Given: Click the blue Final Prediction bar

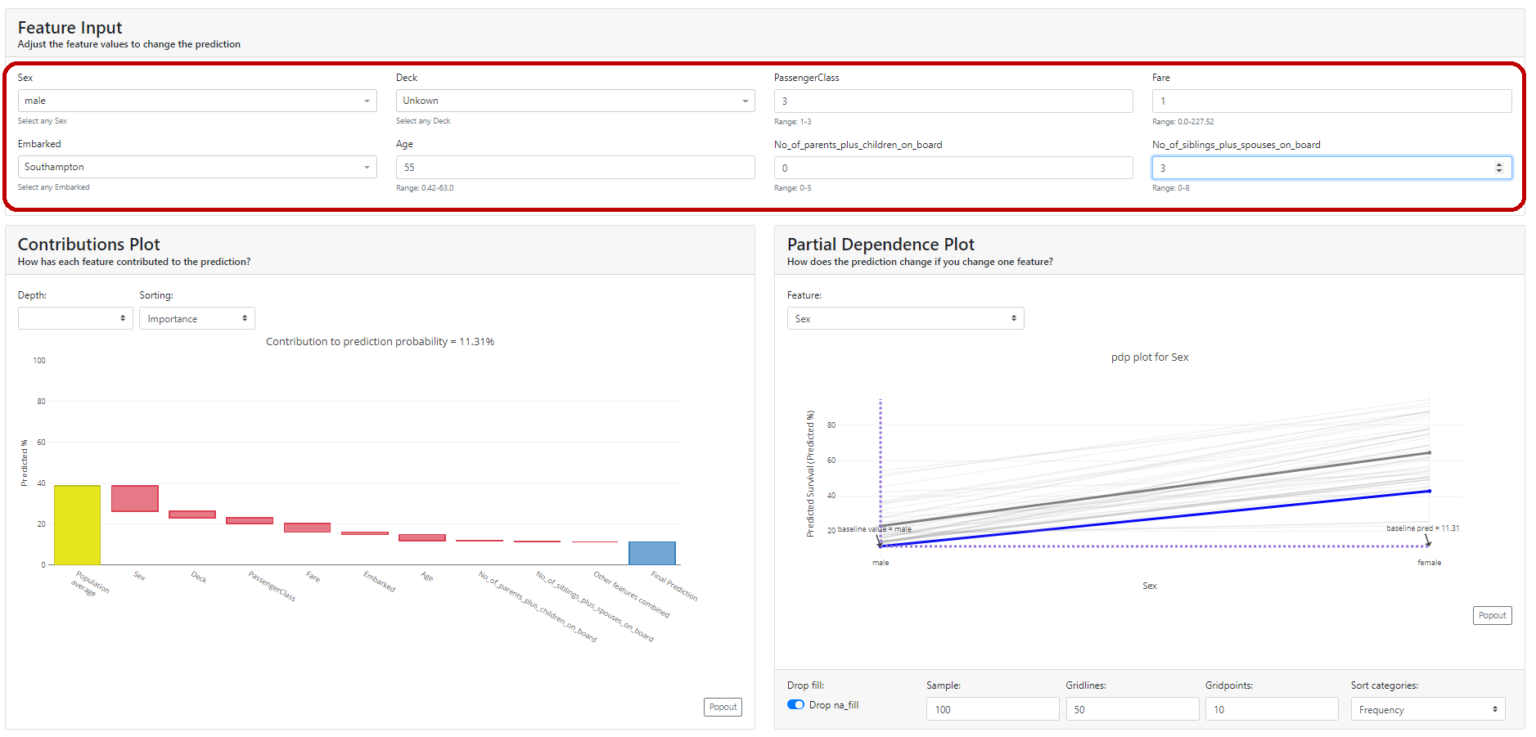Looking at the screenshot, I should tap(652, 553).
